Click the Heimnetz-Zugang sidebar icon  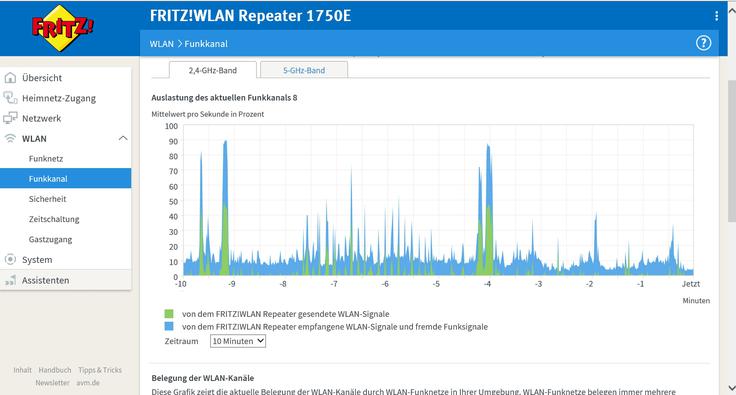[x=10, y=98]
